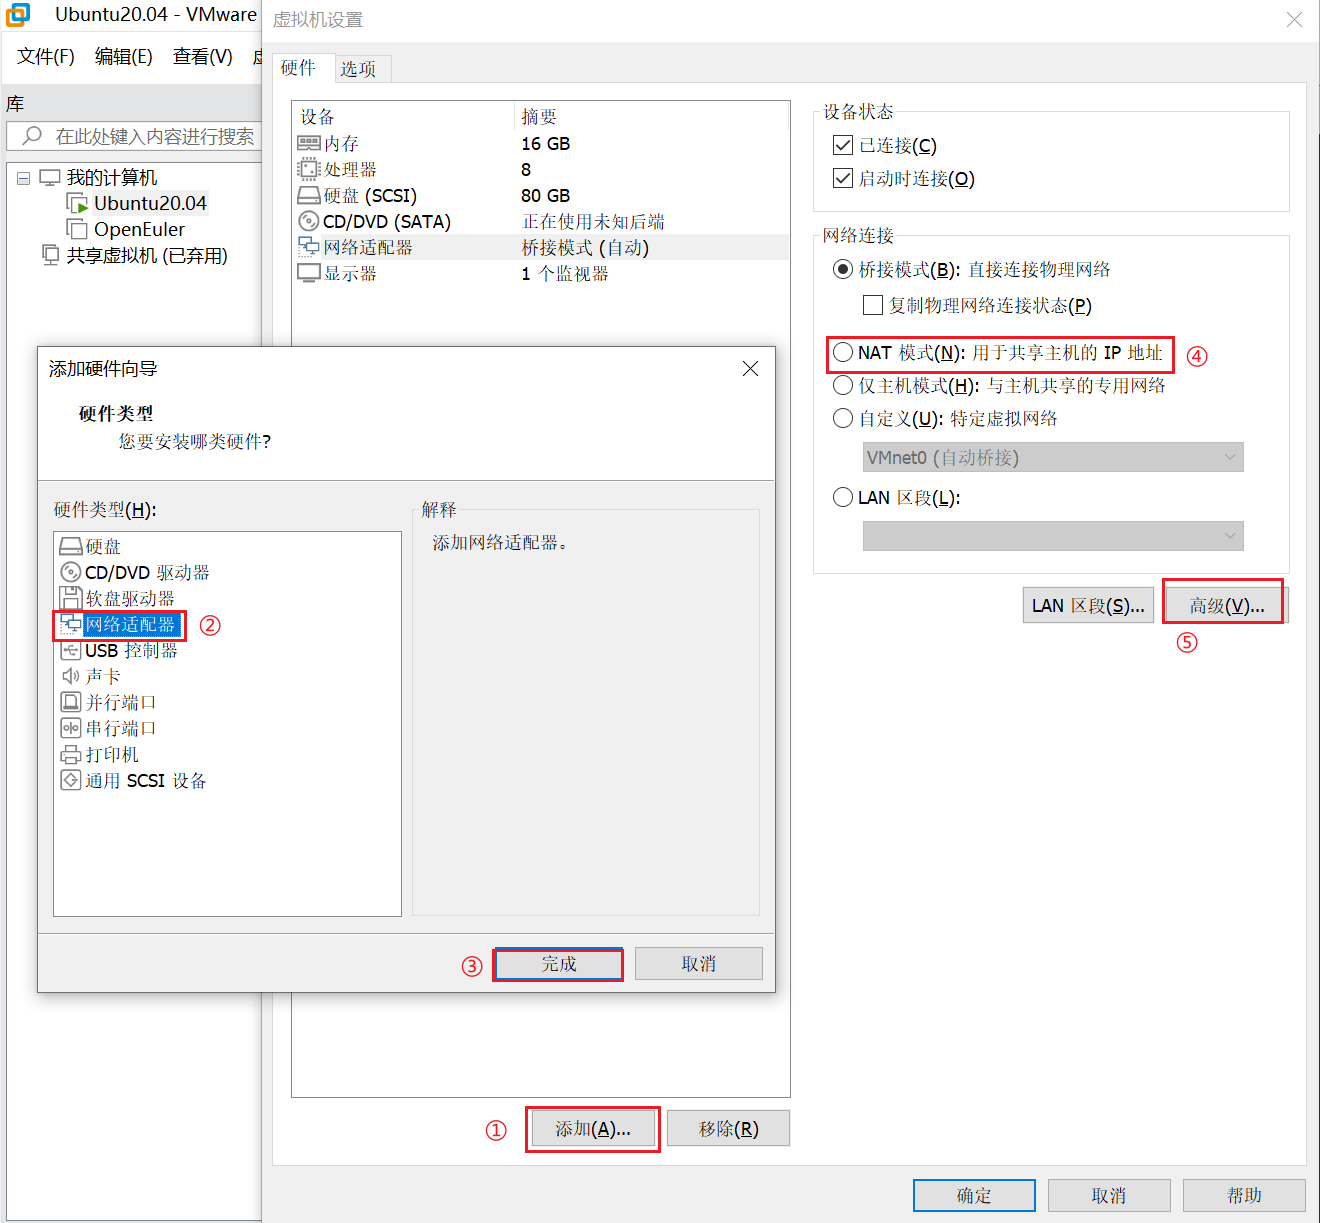Image resolution: width=1320 pixels, height=1223 pixels.
Task: Enable 复制物理网络连接状态(P) checkbox
Action: click(873, 305)
